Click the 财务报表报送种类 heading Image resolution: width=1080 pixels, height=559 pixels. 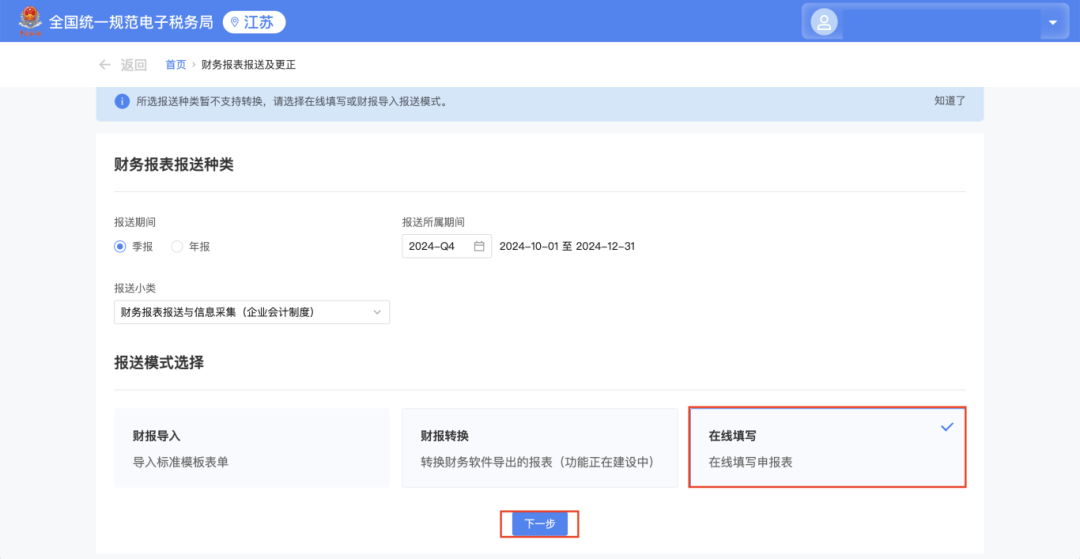tap(174, 165)
